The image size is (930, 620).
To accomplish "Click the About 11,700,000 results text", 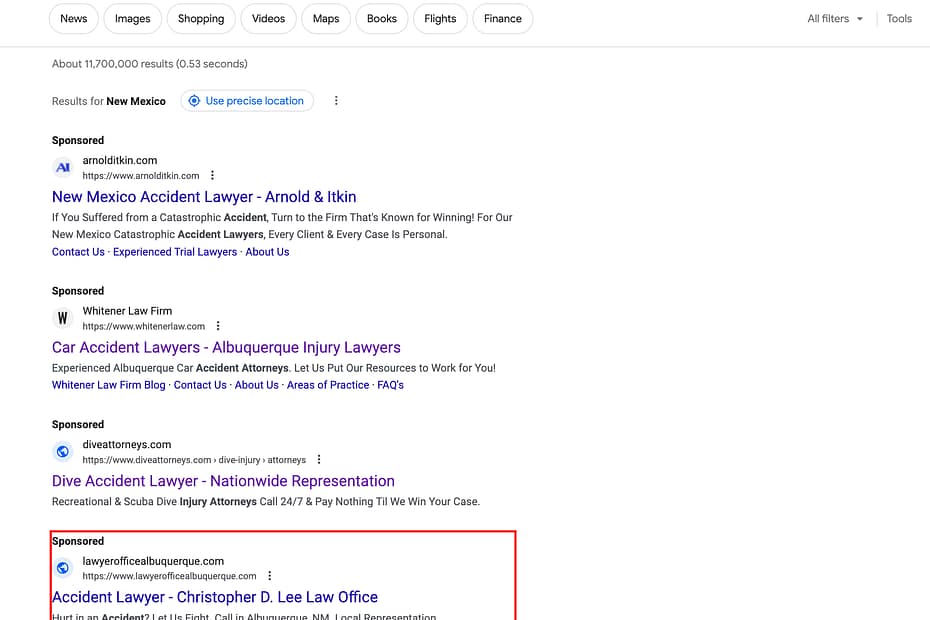I will [x=149, y=63].
